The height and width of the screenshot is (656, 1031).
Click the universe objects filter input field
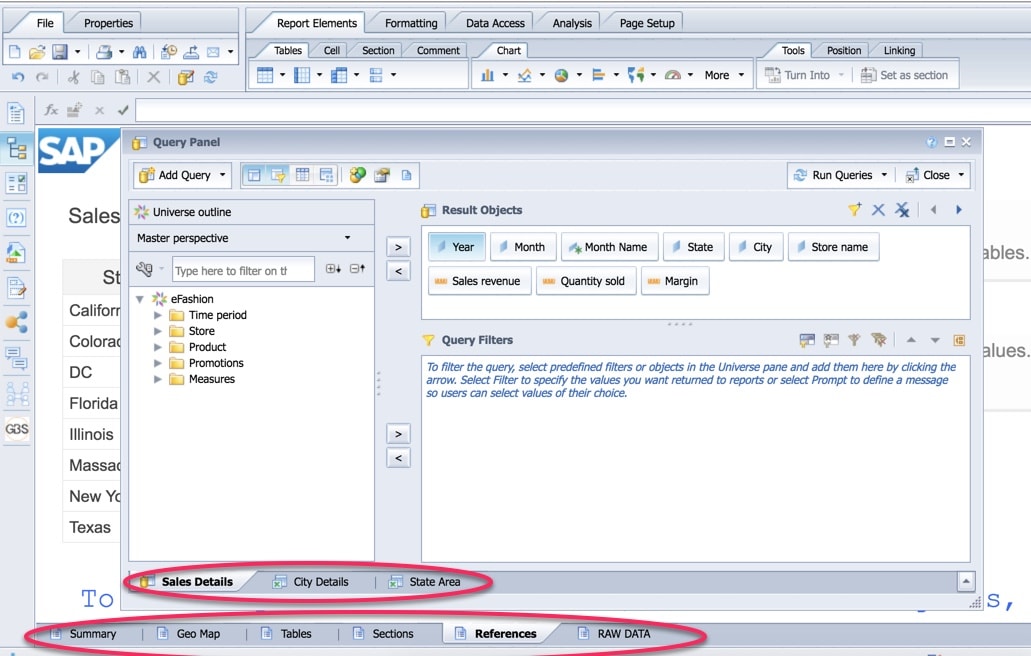243,270
